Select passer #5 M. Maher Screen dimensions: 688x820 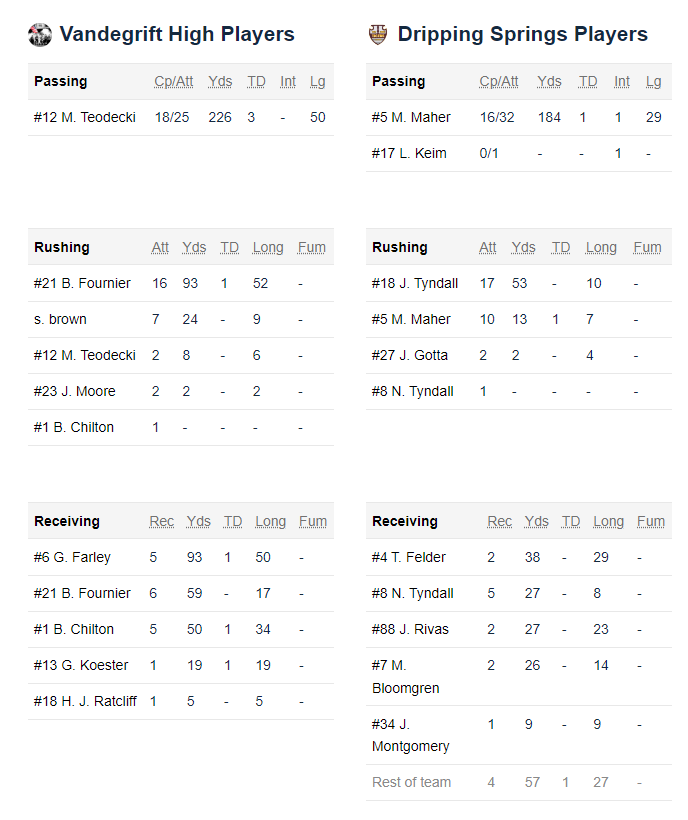[411, 117]
